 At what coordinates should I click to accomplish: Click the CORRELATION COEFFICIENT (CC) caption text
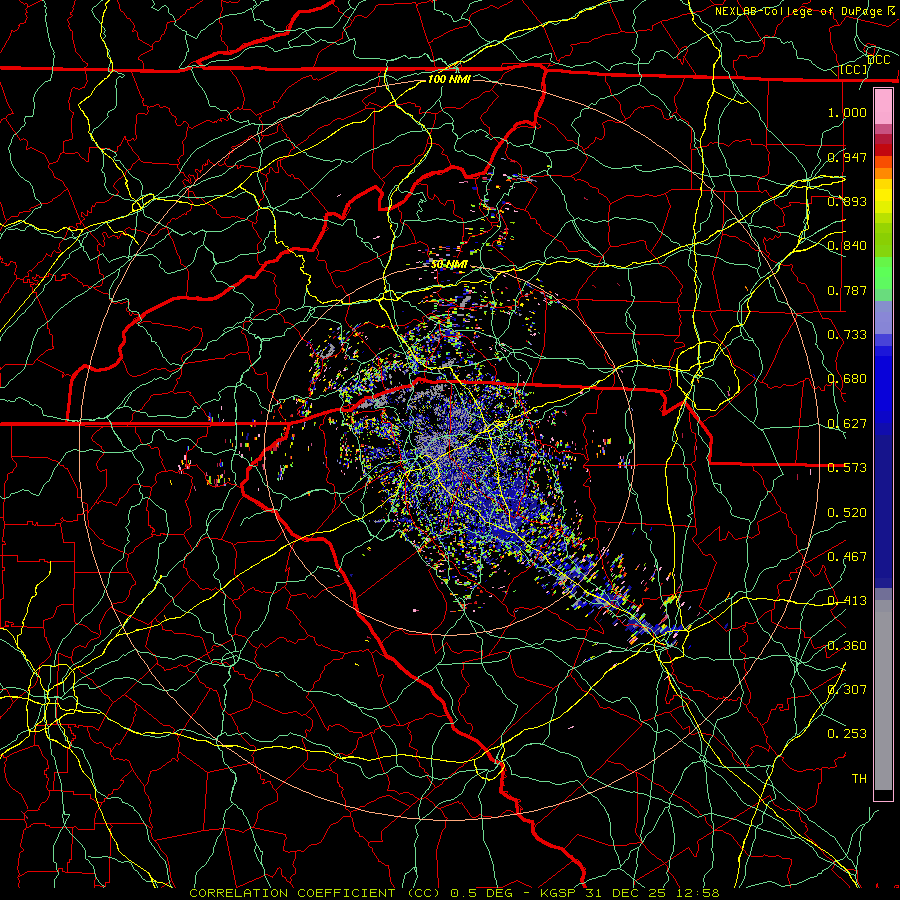pos(314,893)
